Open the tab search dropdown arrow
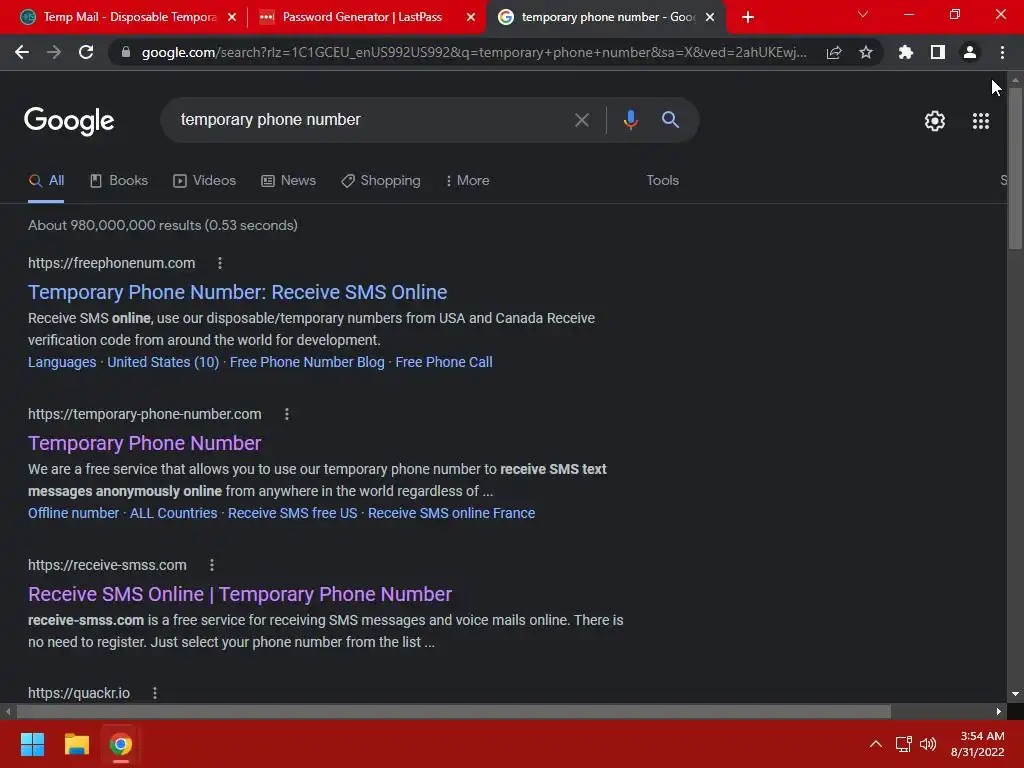Screen dimensions: 1024x768 pyautogui.click(x=863, y=14)
